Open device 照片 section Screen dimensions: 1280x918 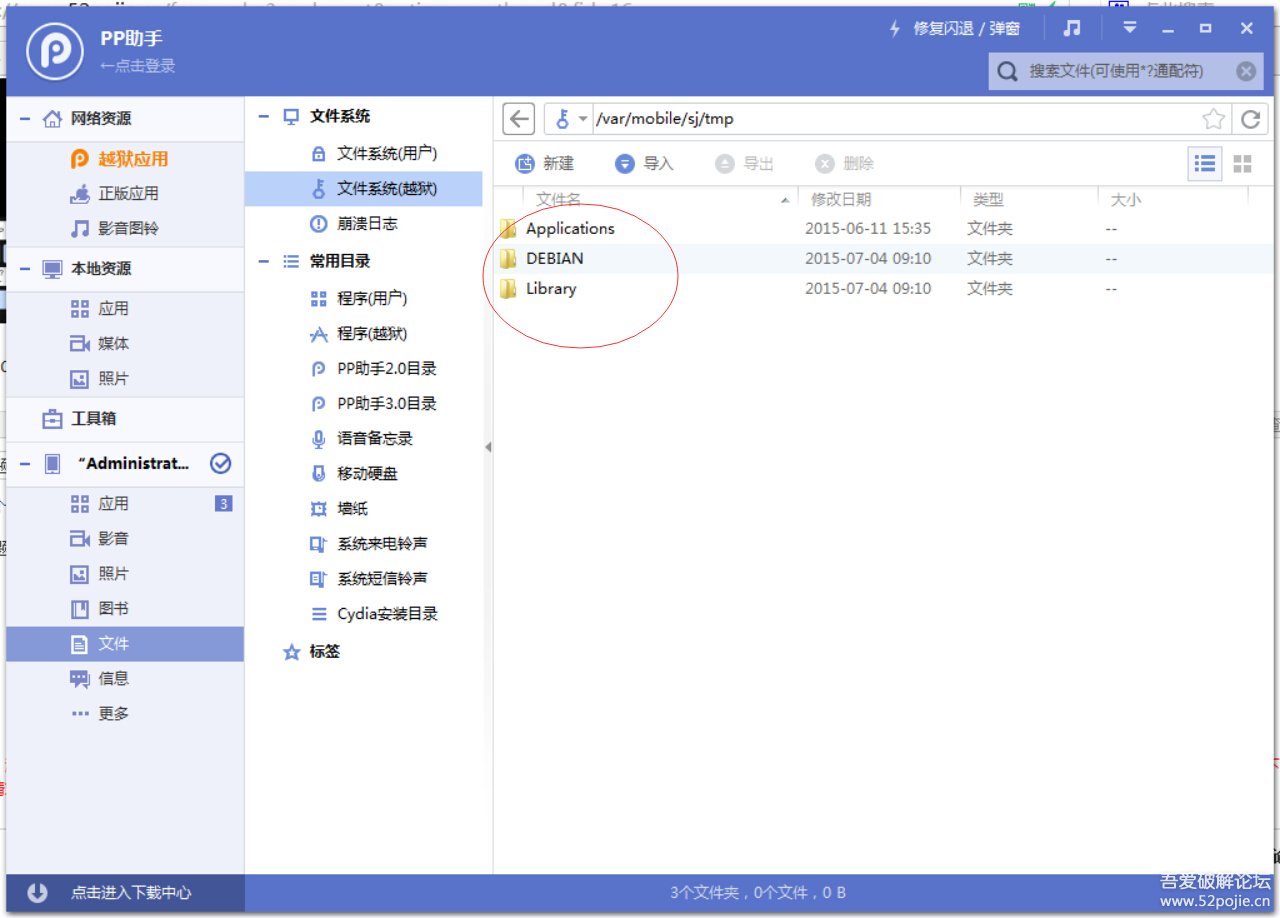point(125,574)
